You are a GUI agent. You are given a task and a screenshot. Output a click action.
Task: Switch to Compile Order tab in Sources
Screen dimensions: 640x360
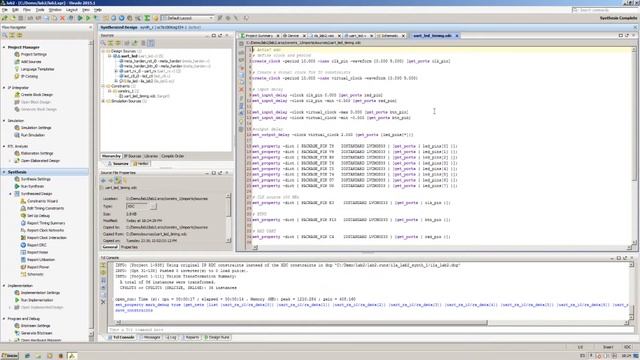point(173,156)
